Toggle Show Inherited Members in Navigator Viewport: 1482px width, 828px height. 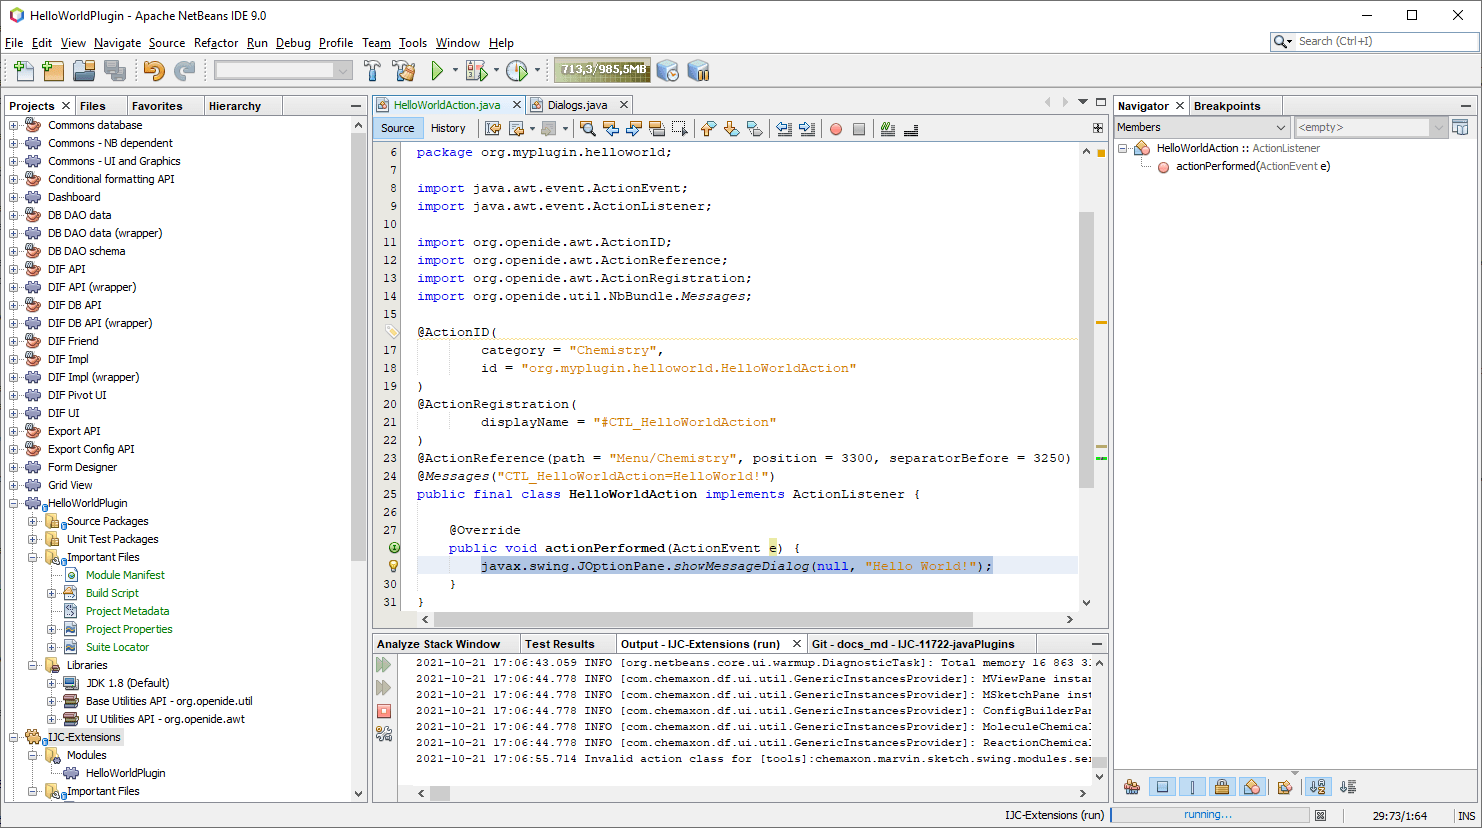point(1132,787)
